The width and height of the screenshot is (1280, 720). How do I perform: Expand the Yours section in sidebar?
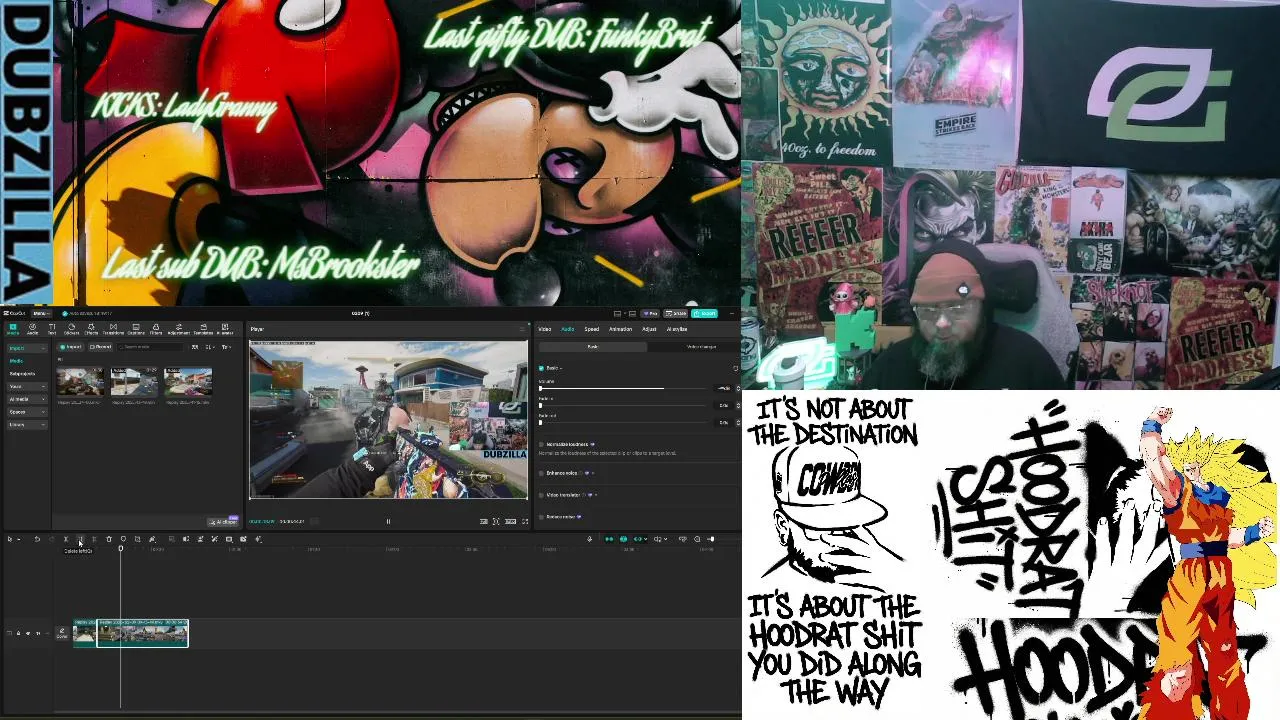click(27, 387)
